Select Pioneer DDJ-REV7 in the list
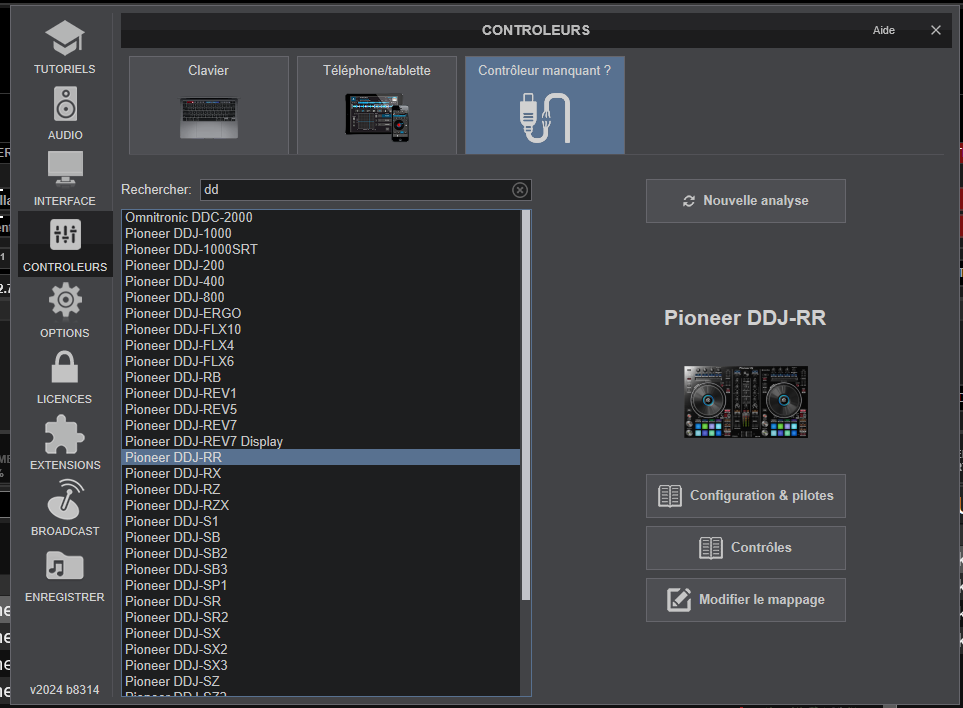 [321, 425]
